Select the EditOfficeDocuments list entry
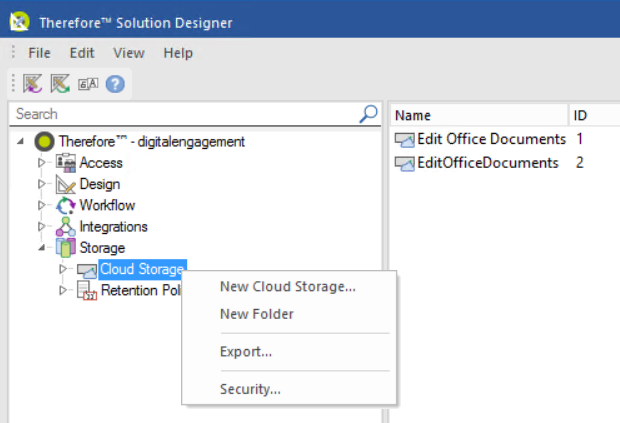This screenshot has width=620, height=423. (x=488, y=163)
